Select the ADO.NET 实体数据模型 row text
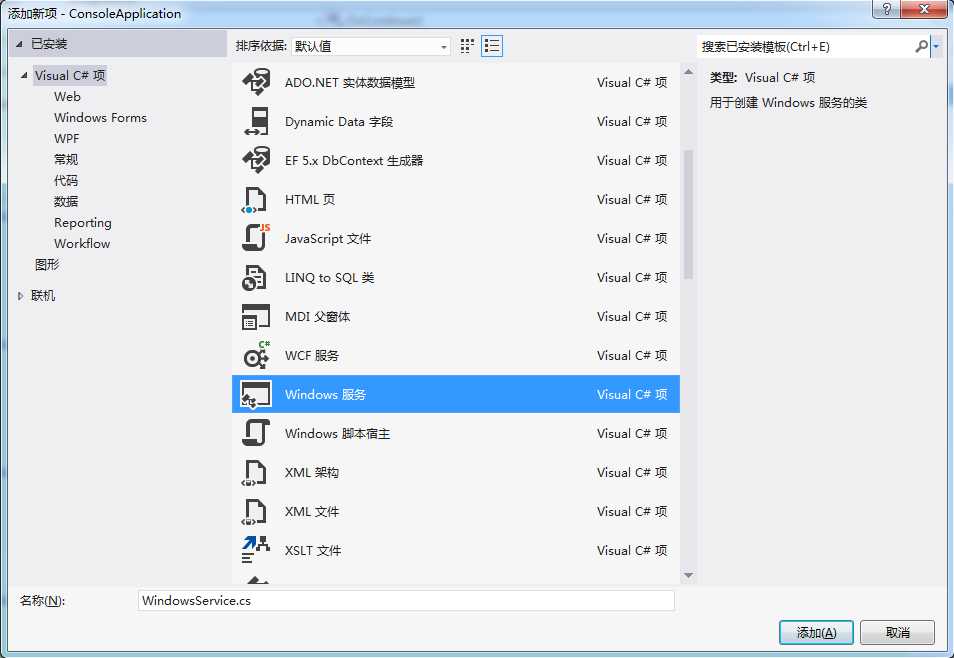Viewport: 954px width, 658px height. (x=350, y=83)
